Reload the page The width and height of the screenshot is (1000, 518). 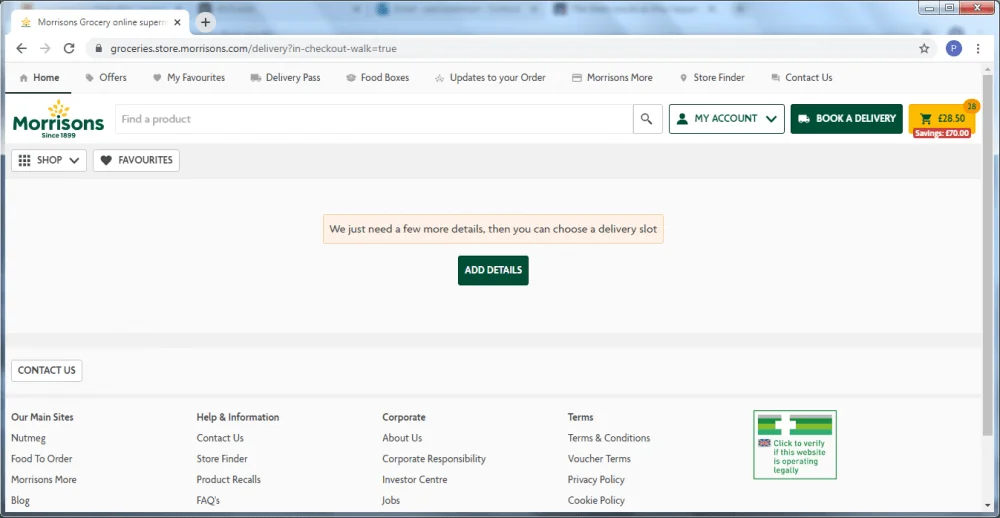coord(69,48)
